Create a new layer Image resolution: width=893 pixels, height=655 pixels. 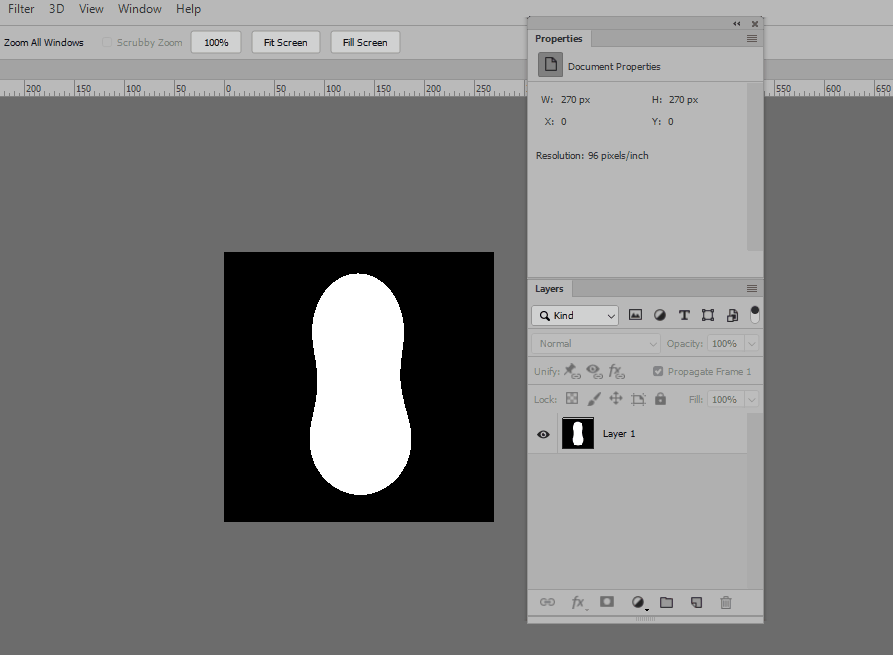click(x=696, y=602)
